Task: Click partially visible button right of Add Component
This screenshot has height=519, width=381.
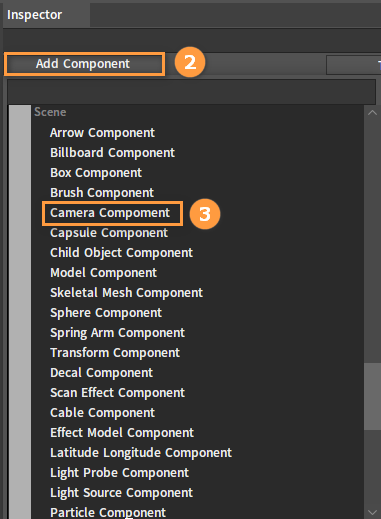Action: (x=354, y=65)
